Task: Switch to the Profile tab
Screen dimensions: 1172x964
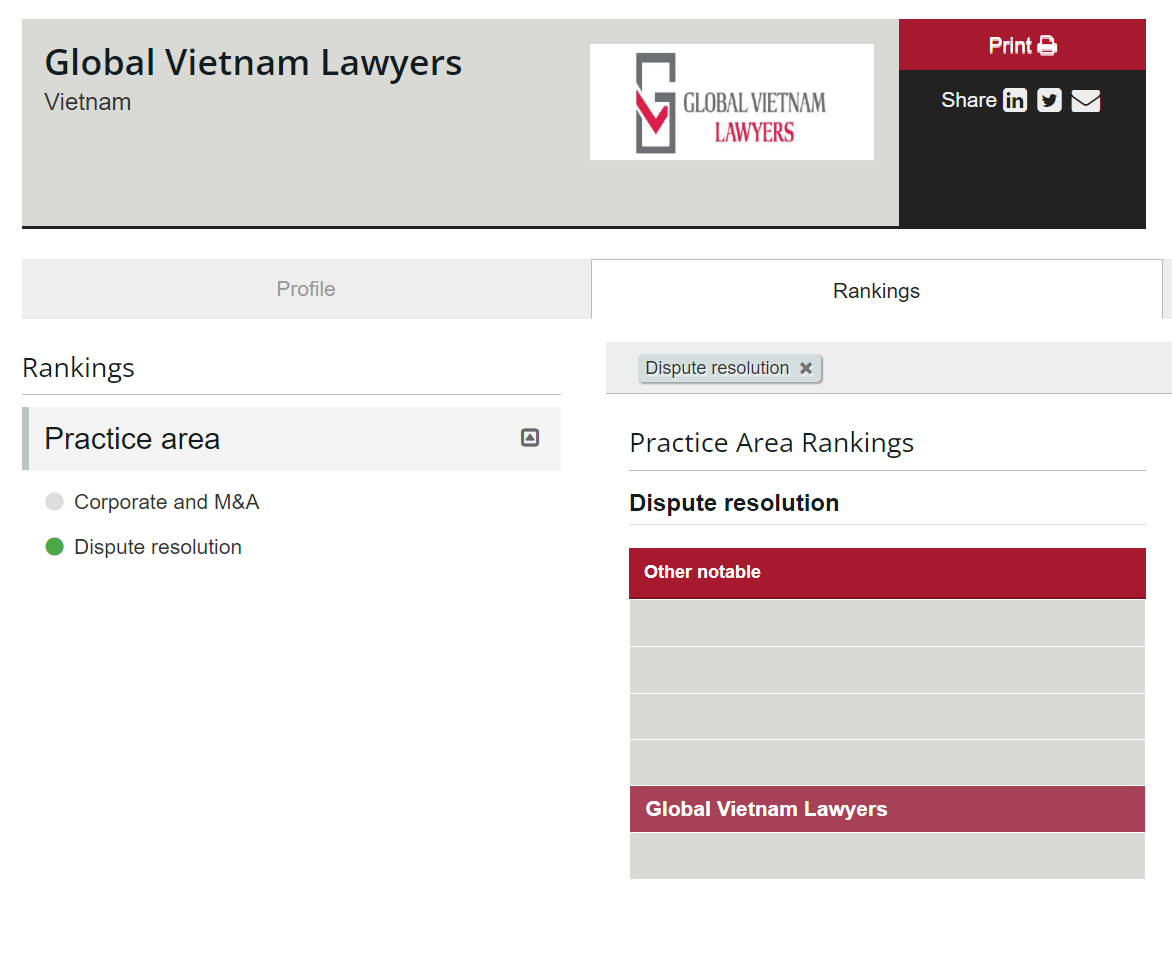Action: coord(306,289)
